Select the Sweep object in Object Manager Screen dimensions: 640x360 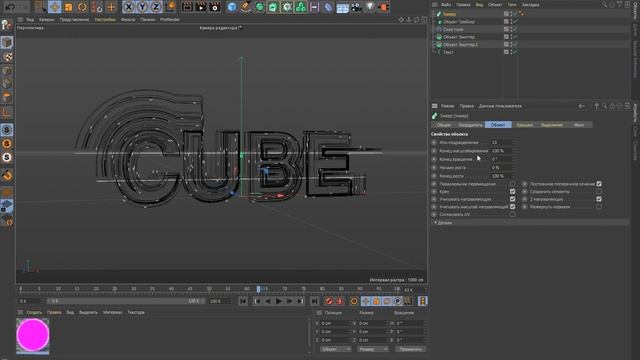click(449, 14)
